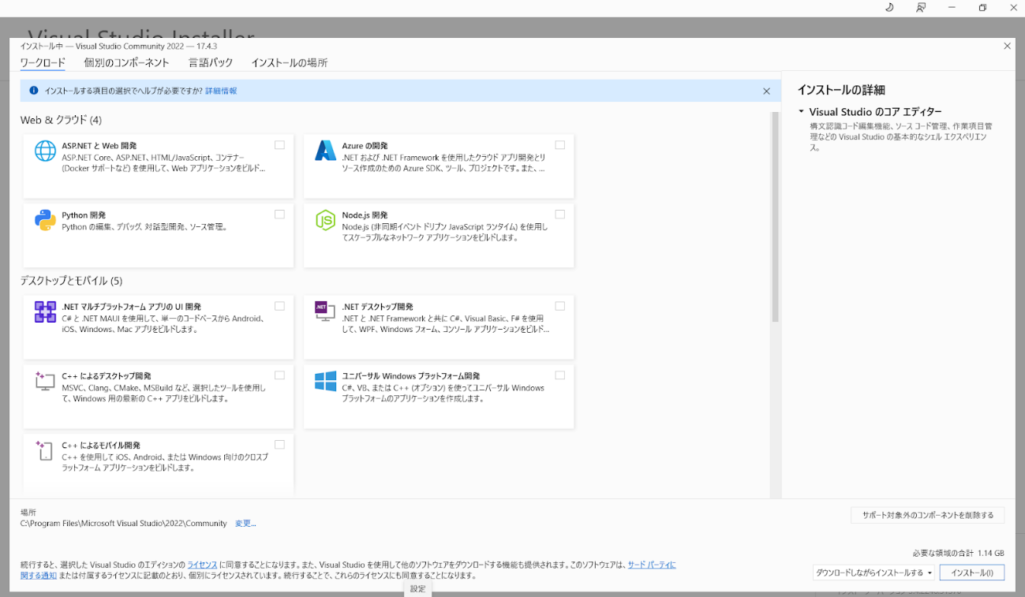
Task: Open the インストールの場所 tab
Action: click(x=290, y=63)
